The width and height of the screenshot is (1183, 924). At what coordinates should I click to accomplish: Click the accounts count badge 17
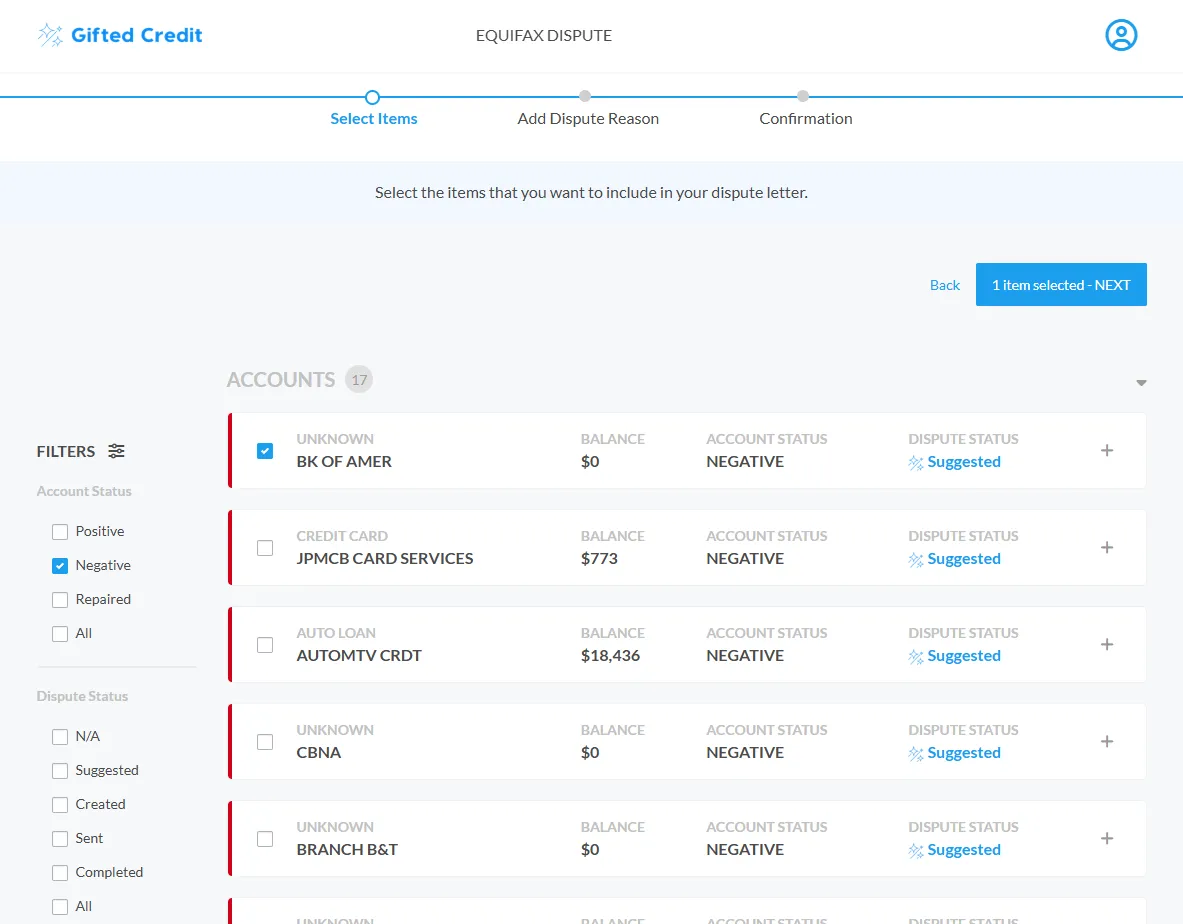click(x=359, y=379)
